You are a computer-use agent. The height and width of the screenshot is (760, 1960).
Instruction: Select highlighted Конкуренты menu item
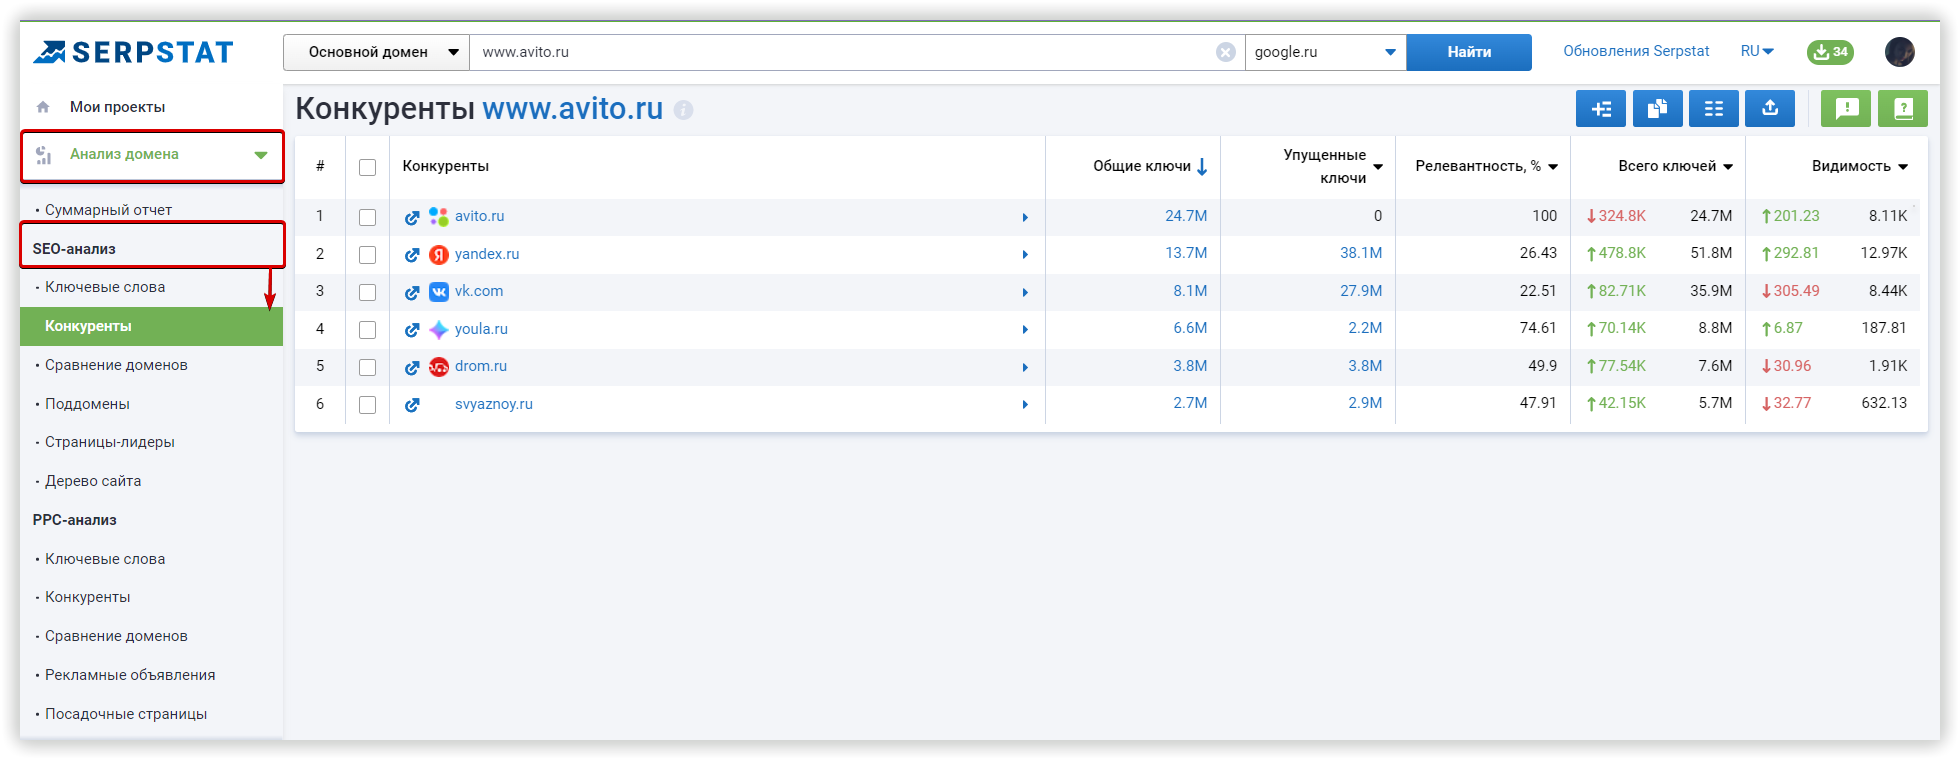point(151,326)
